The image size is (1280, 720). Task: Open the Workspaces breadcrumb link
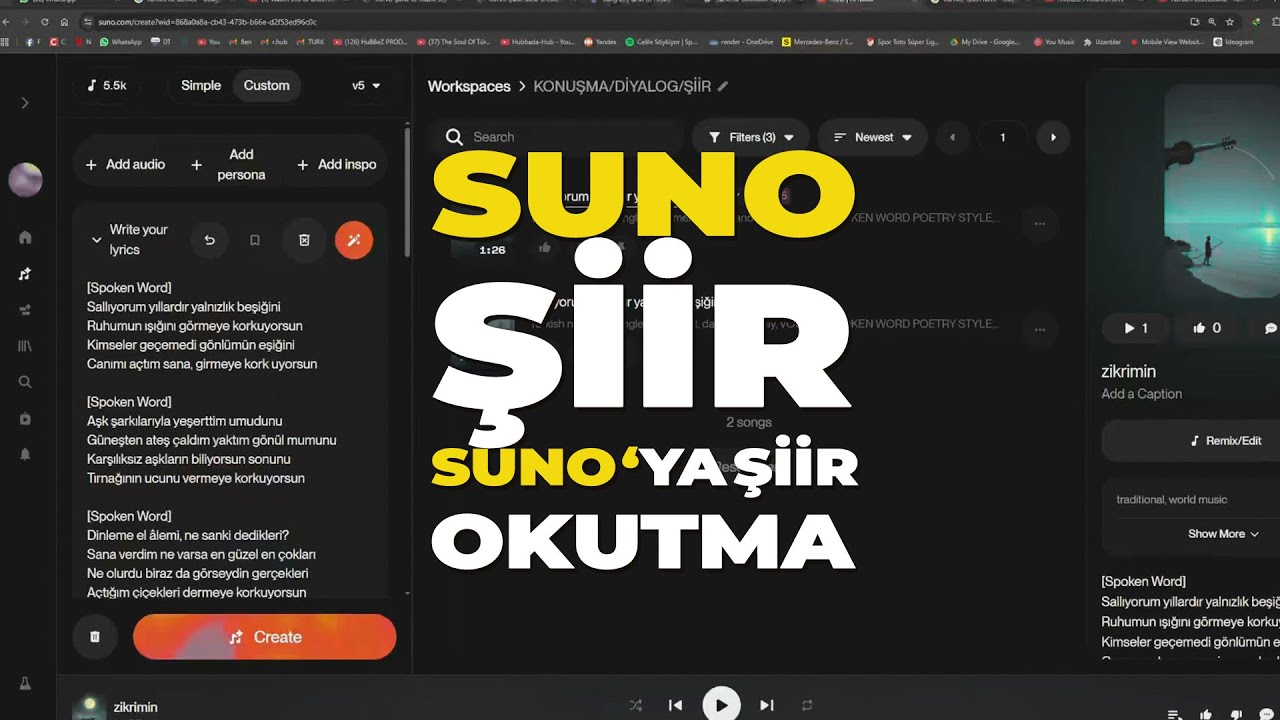tap(469, 86)
